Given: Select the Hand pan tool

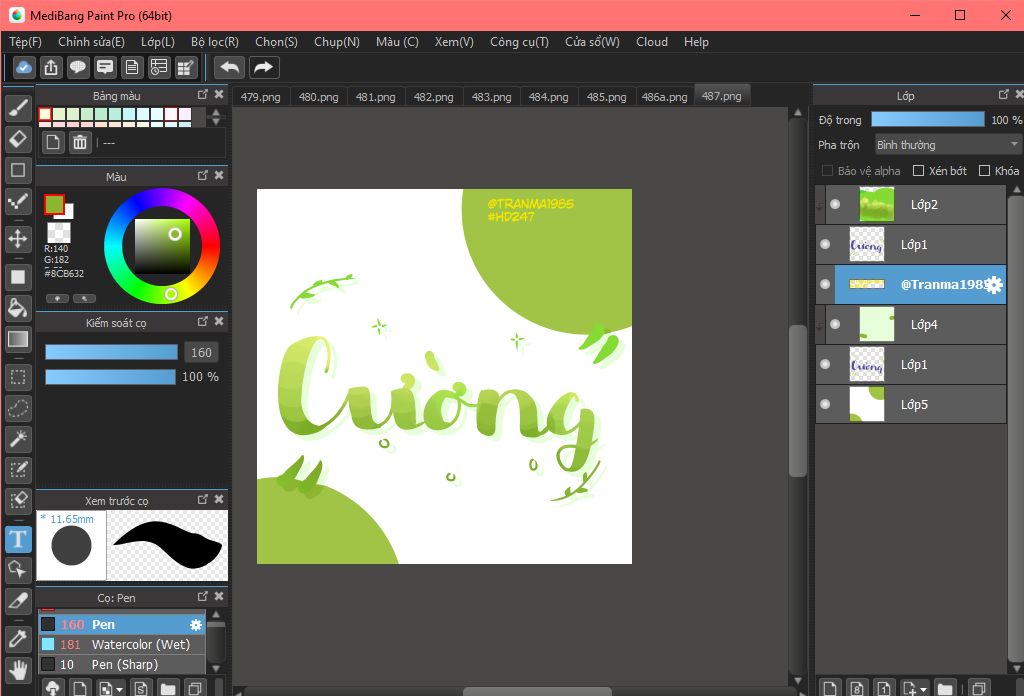Looking at the screenshot, I should coord(18,669).
